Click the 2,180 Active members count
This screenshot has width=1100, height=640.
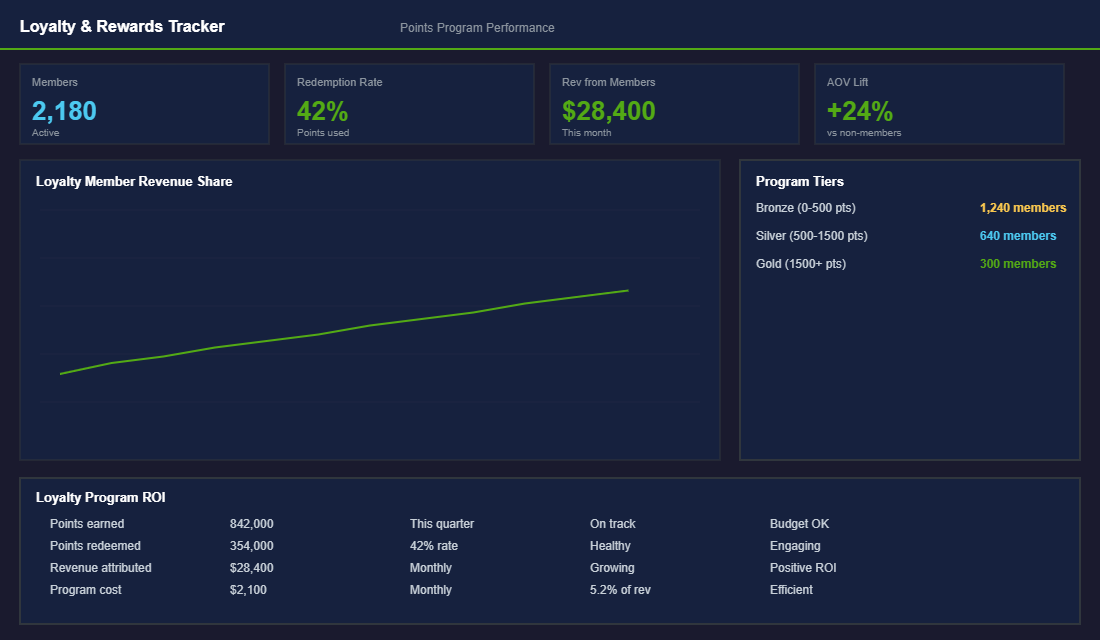(64, 111)
